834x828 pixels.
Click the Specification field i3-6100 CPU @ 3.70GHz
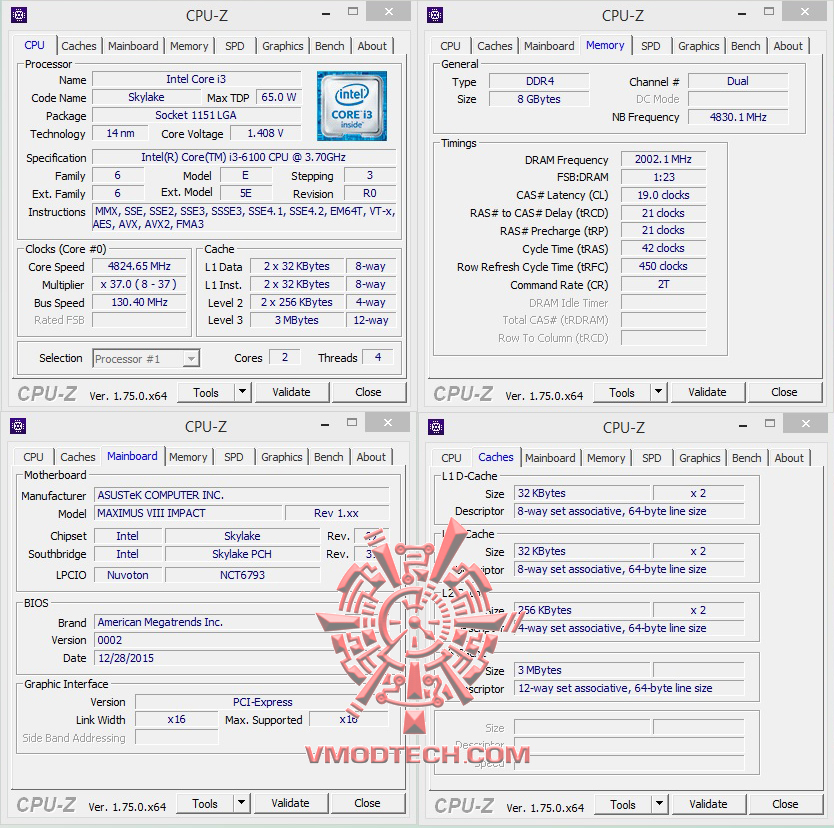point(244,157)
